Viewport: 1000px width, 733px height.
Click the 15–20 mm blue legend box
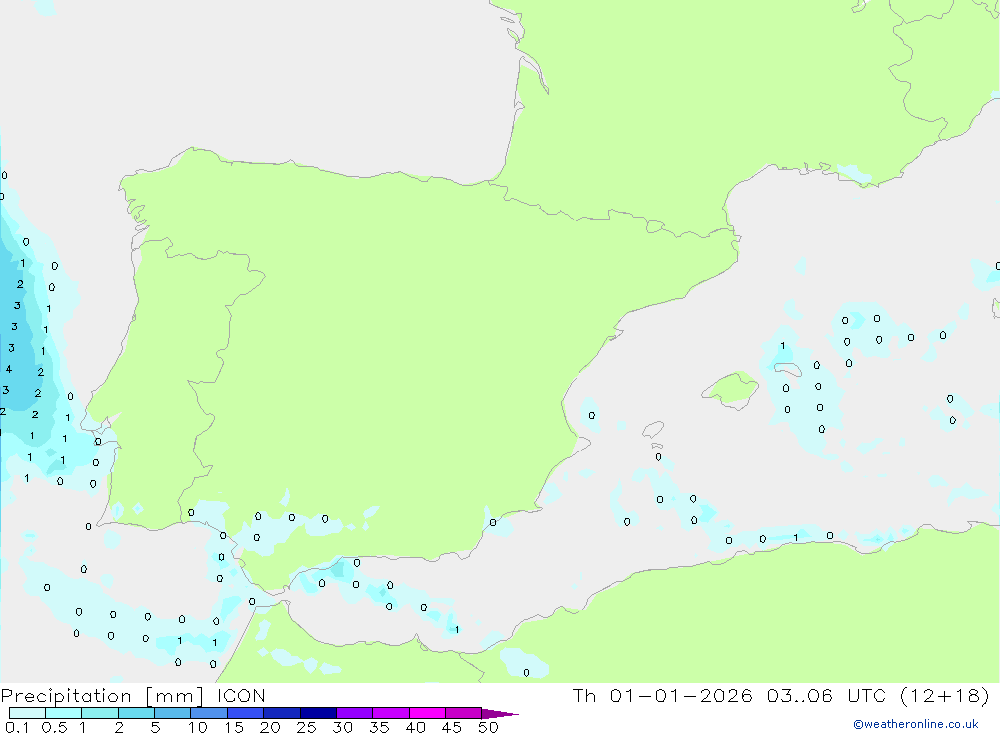coord(246,713)
